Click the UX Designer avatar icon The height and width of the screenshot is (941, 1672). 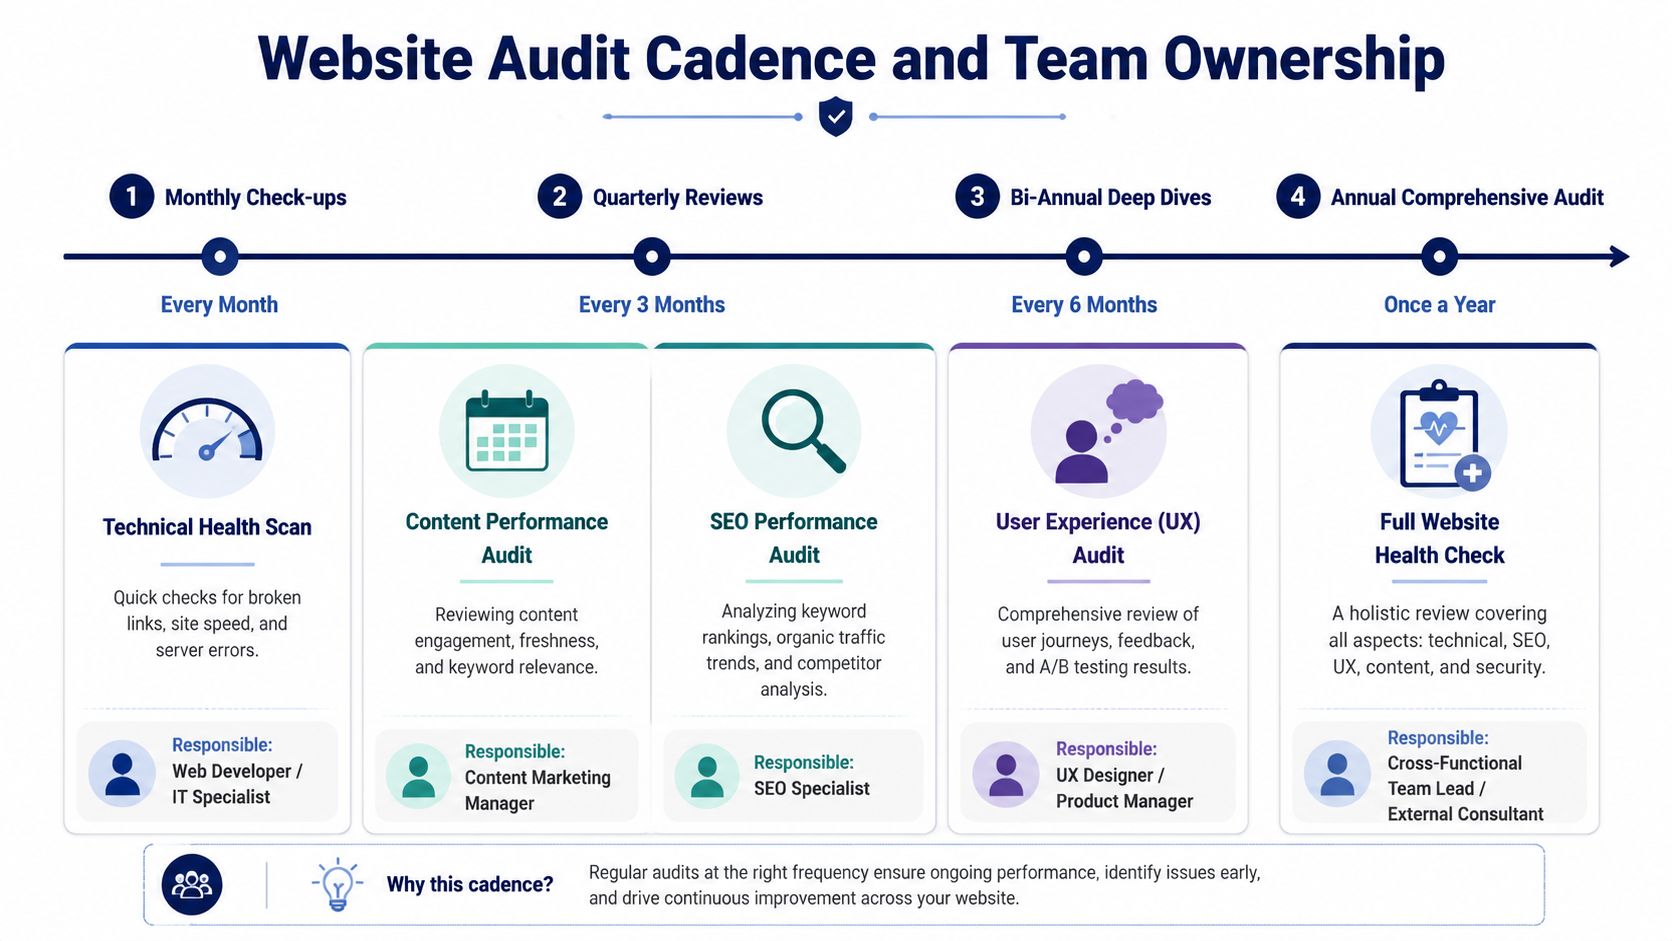[1005, 774]
